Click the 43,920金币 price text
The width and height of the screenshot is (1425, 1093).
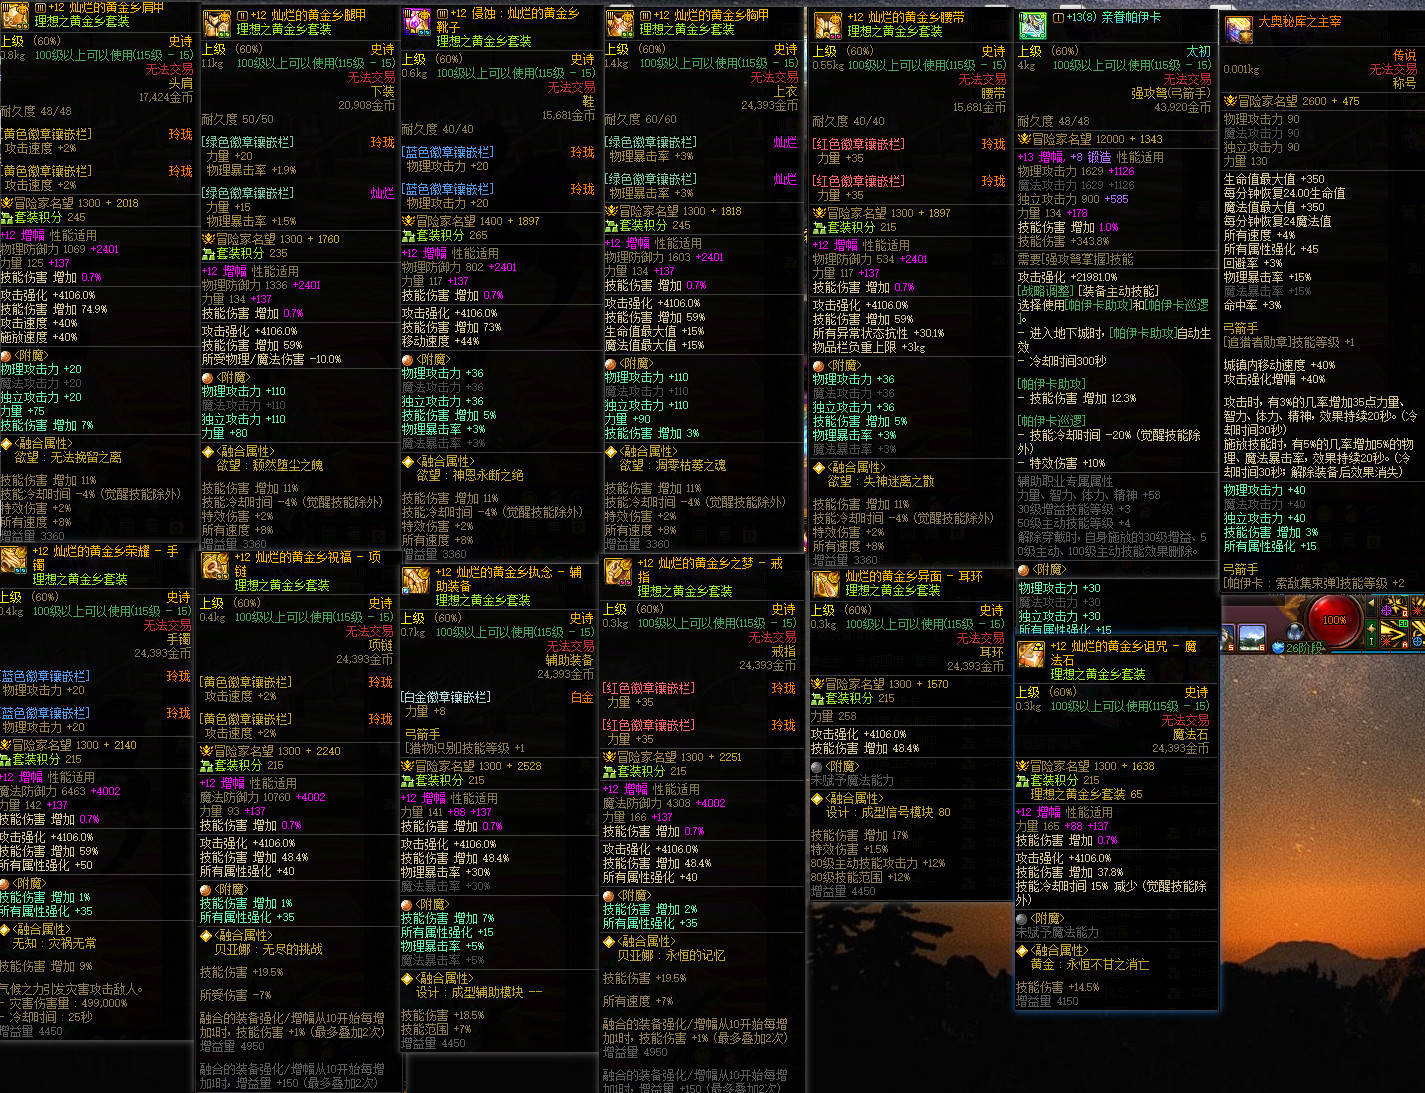click(1182, 107)
